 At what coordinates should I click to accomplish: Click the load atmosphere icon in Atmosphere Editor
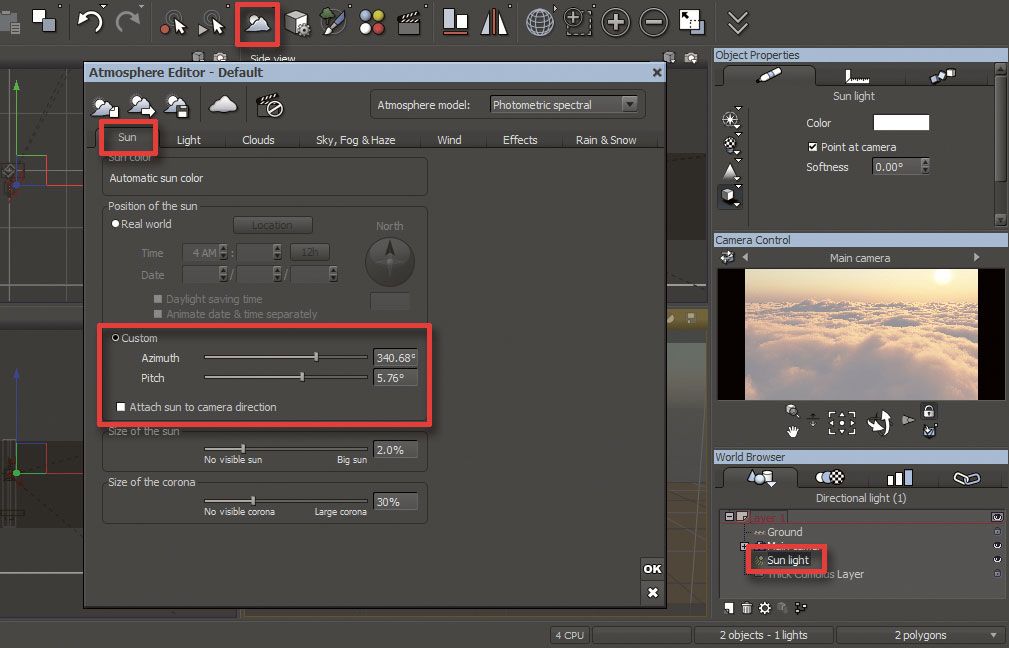141,105
